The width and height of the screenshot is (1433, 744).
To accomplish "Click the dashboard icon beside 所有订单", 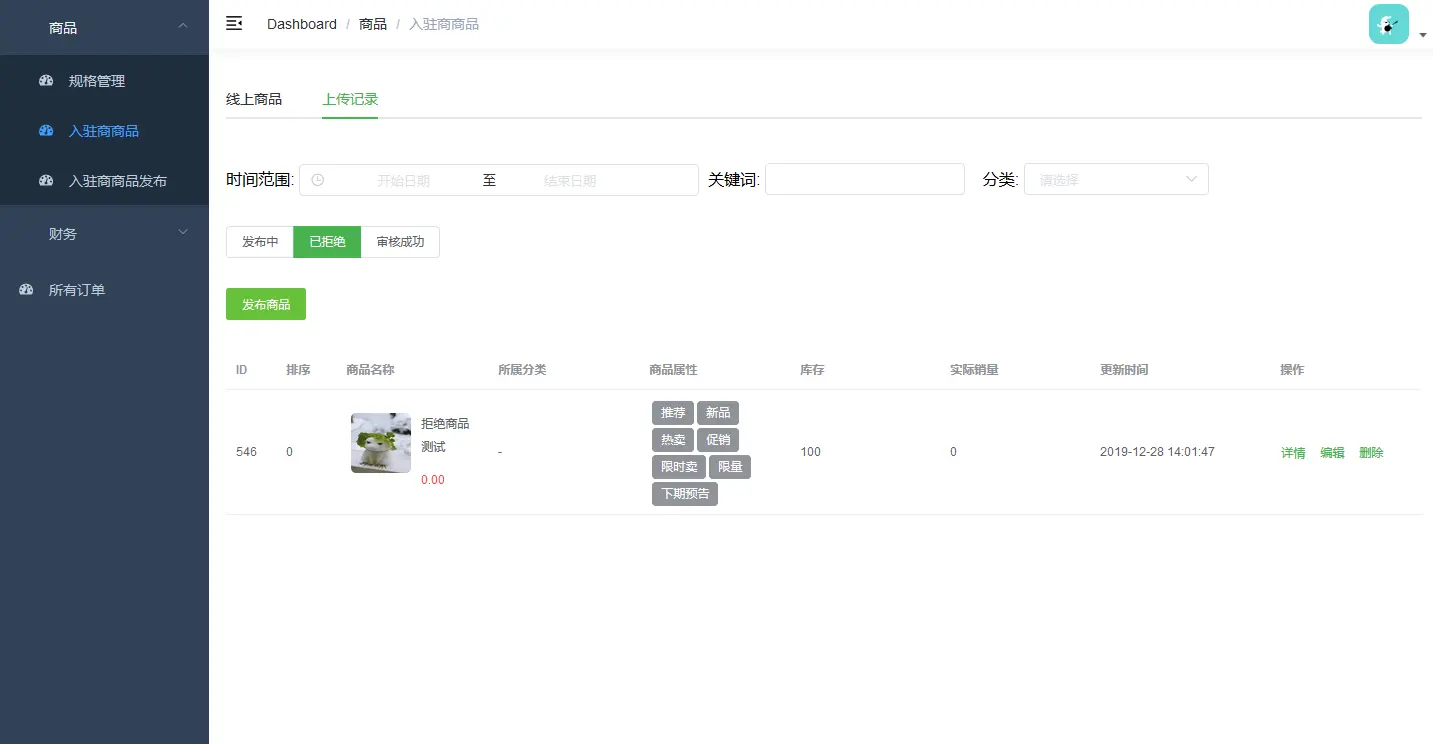I will tap(26, 290).
